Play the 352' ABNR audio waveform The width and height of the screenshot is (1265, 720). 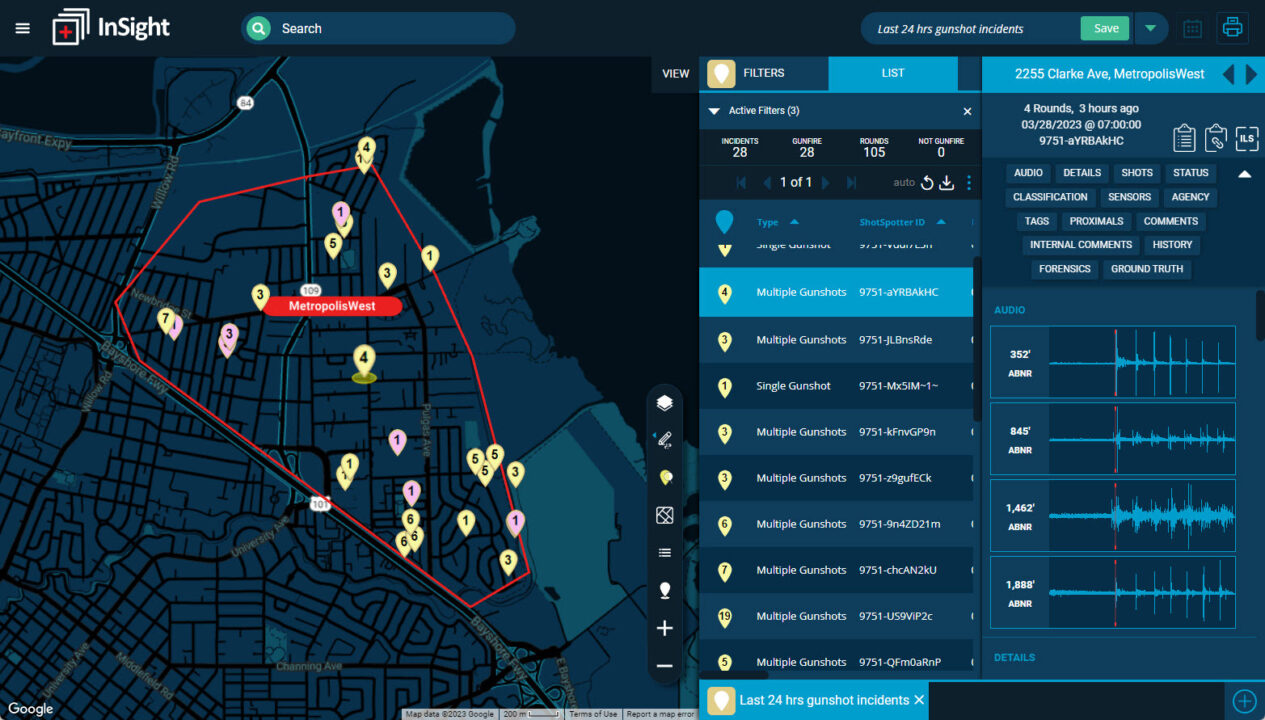tap(1112, 362)
